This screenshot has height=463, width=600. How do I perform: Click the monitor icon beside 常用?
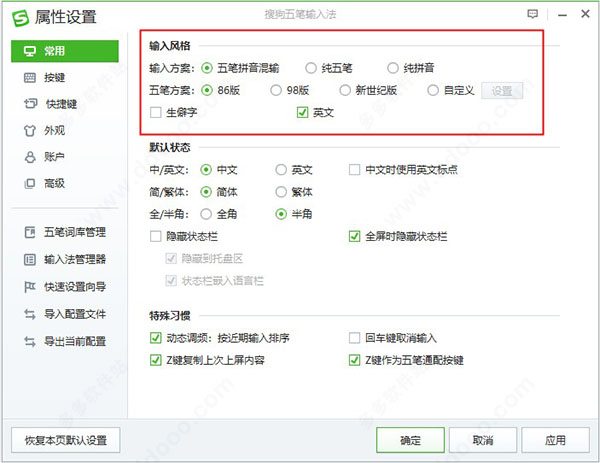[30, 51]
